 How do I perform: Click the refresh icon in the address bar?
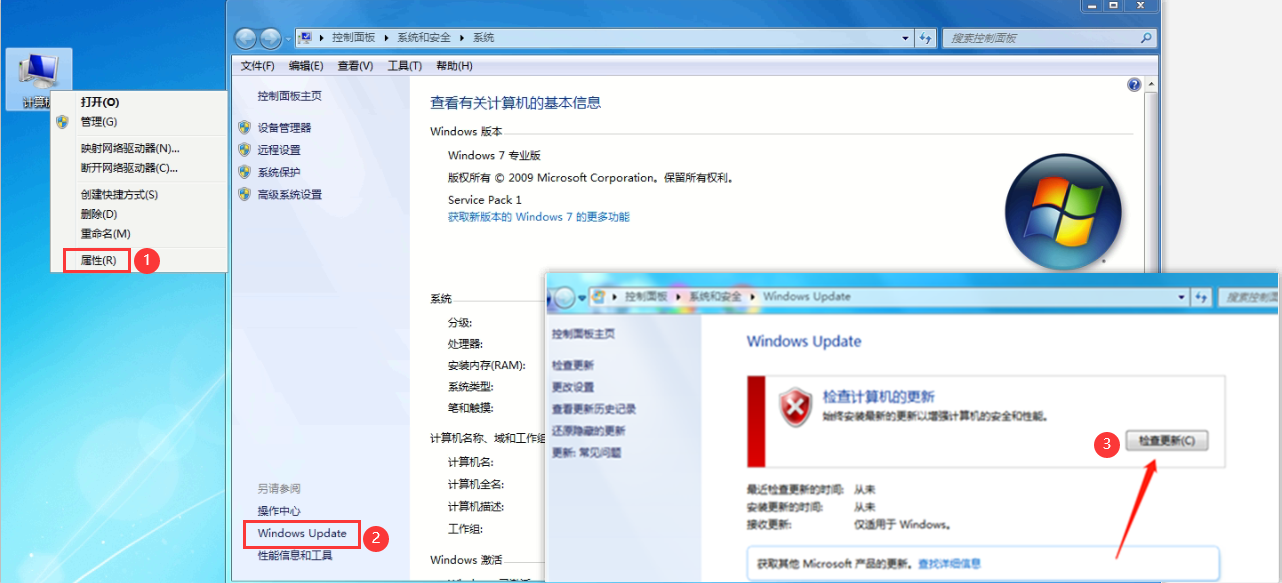point(924,37)
